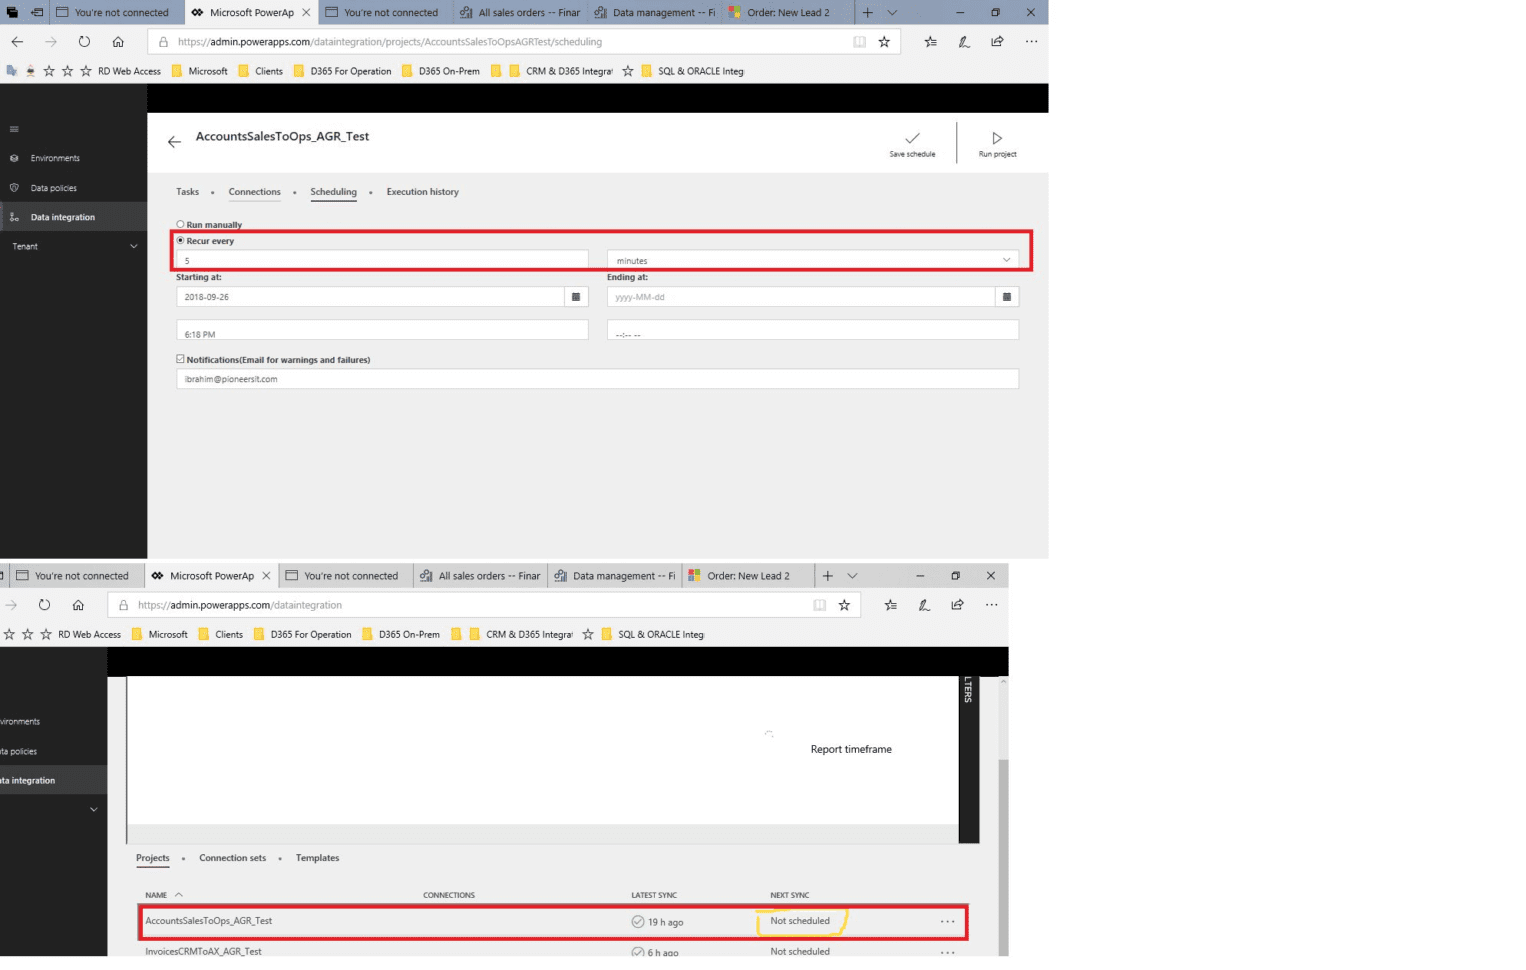Click the share icon in the upper browser window

(x=997, y=42)
